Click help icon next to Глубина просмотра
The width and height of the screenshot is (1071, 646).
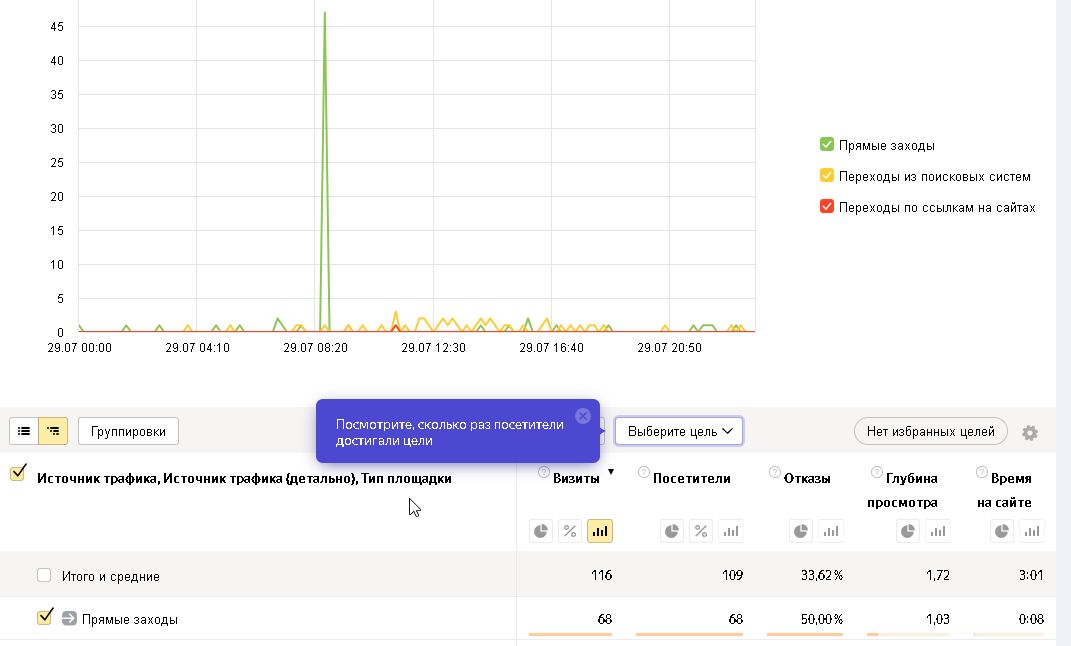click(877, 472)
